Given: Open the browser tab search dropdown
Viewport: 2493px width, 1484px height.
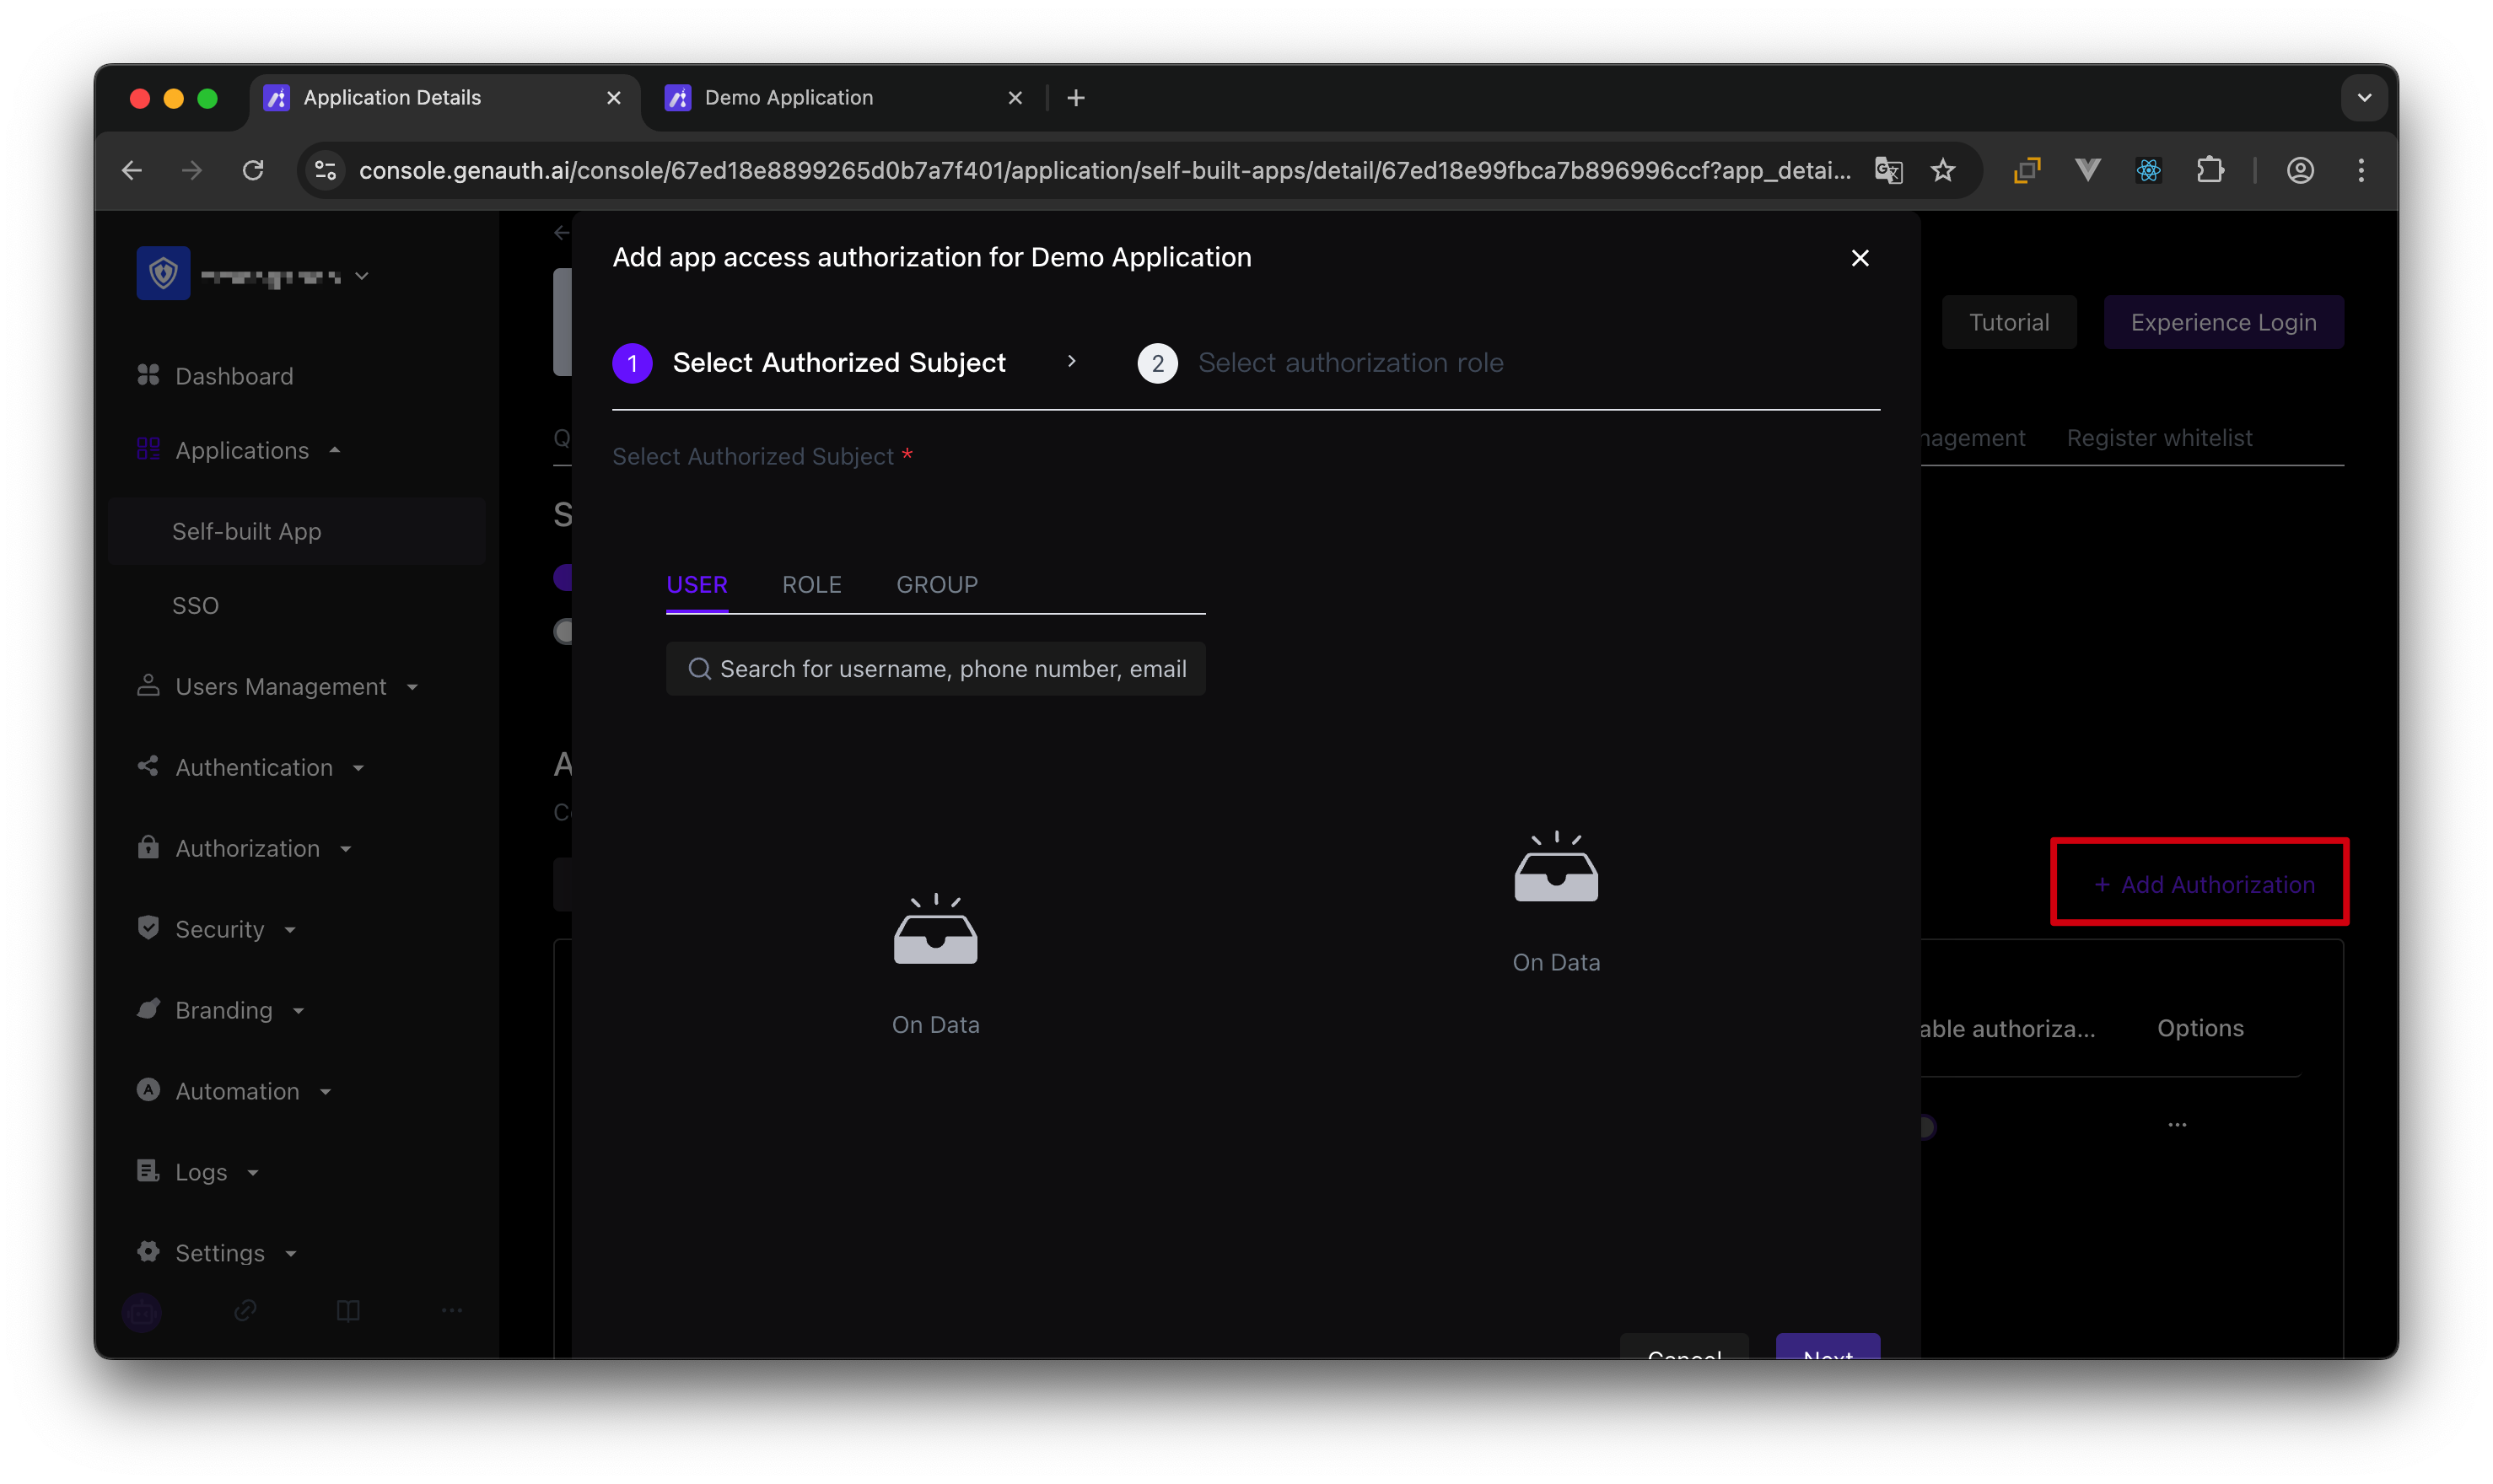Looking at the screenshot, I should (x=2364, y=98).
